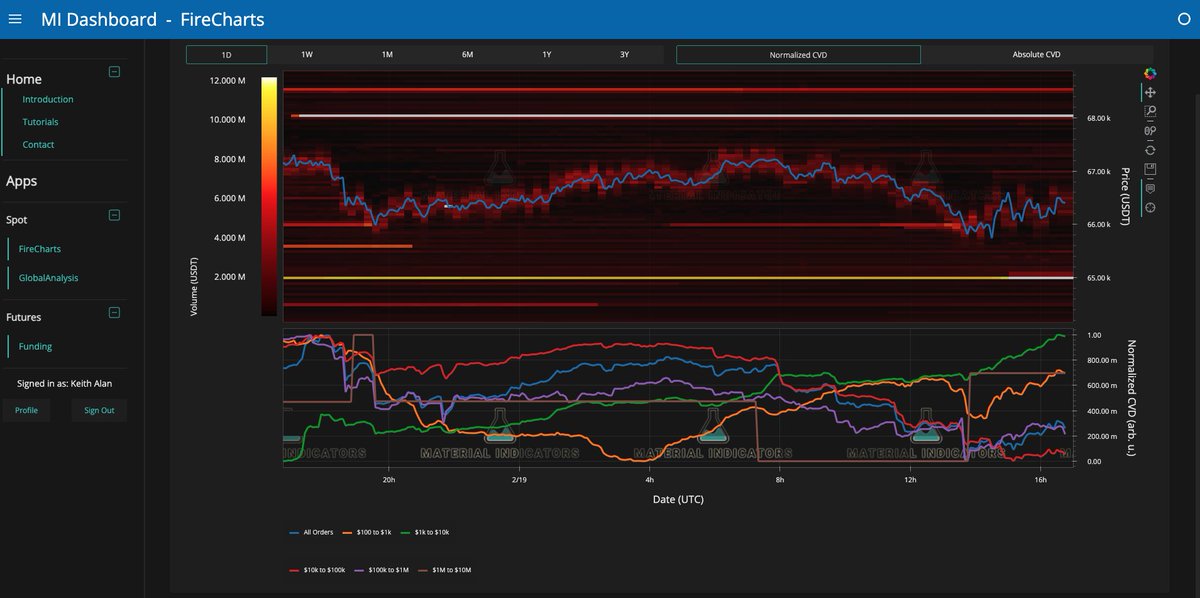Select the 6M timeframe tab

click(466, 54)
